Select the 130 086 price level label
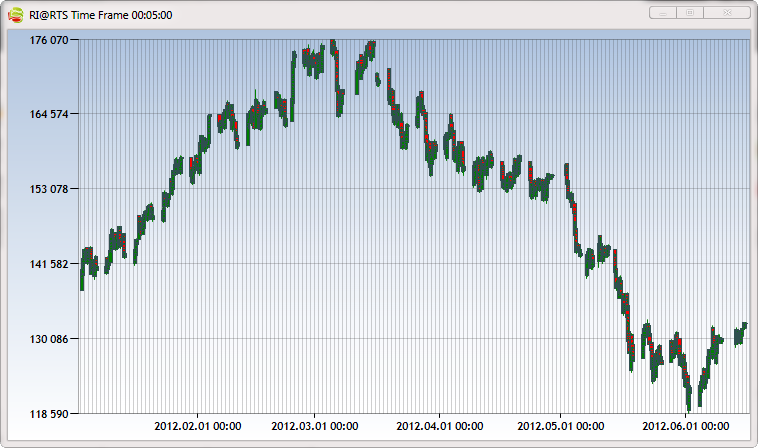758x448 pixels. coord(49,339)
